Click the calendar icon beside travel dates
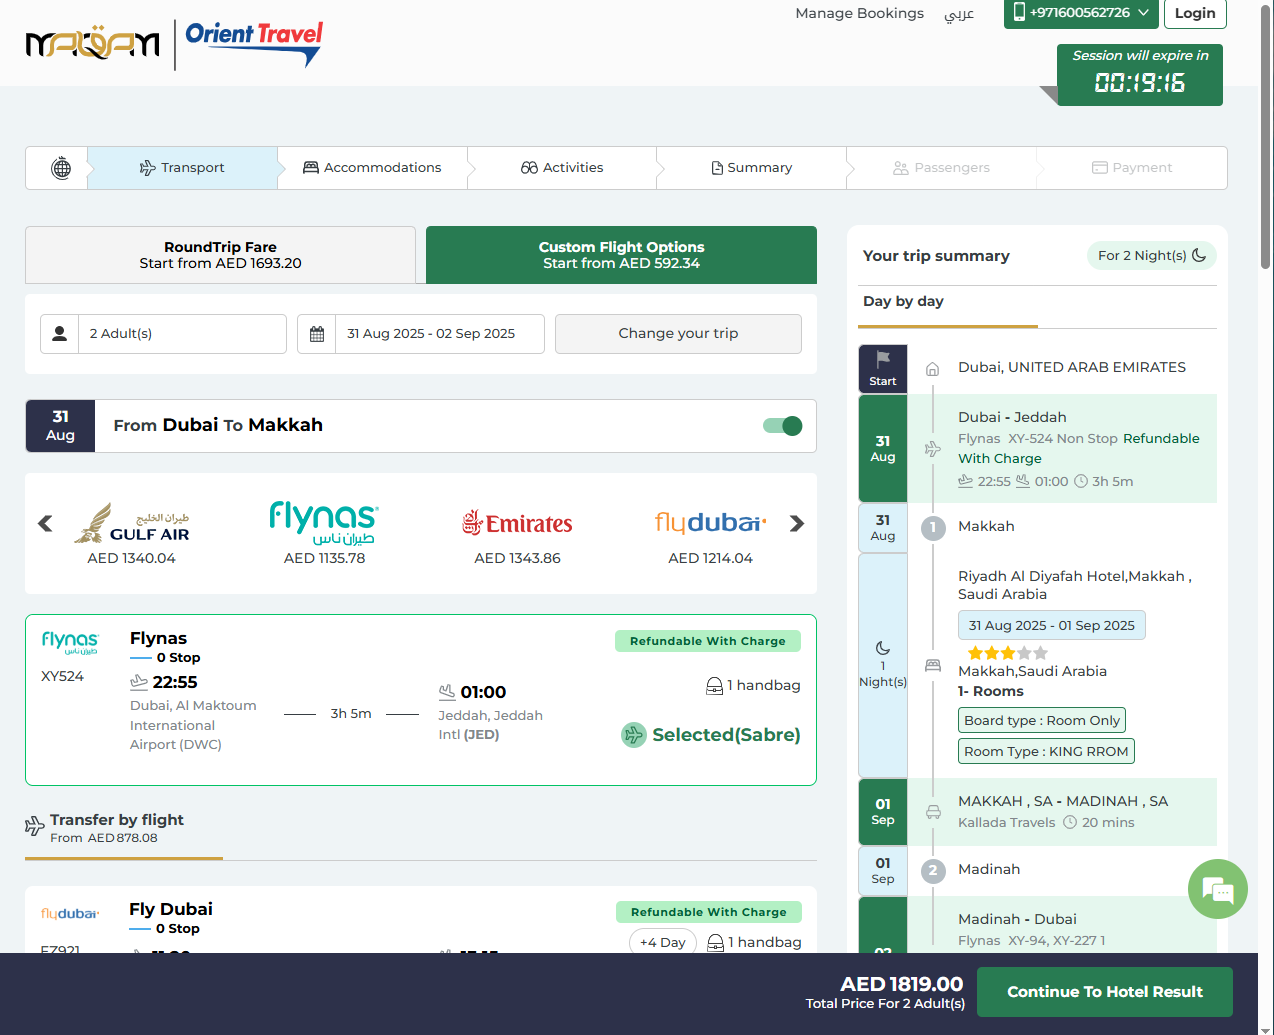The image size is (1274, 1035). 317,334
